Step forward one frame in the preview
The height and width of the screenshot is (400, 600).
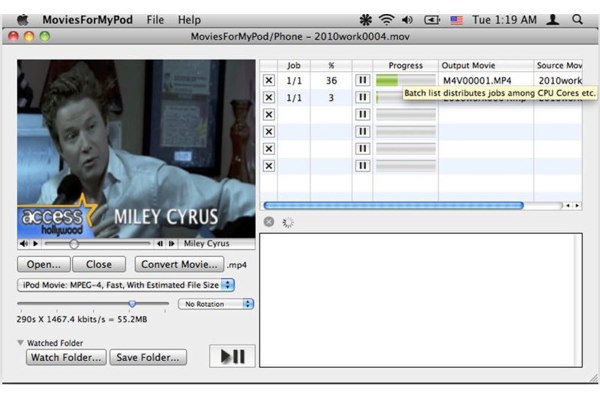pyautogui.click(x=171, y=243)
